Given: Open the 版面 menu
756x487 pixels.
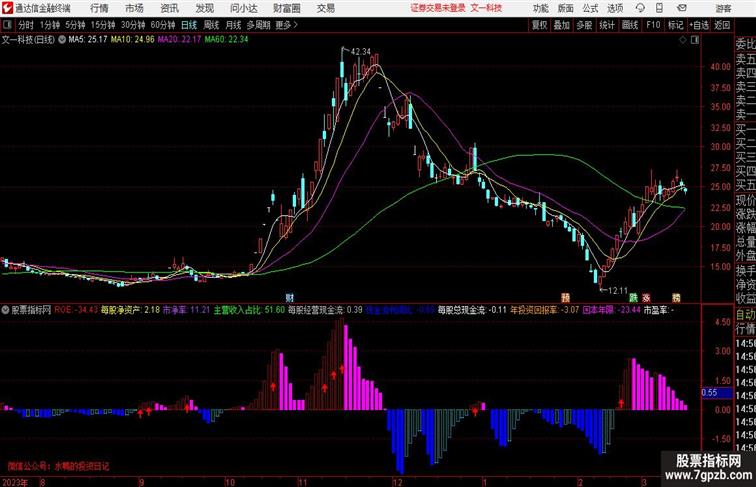Looking at the screenshot, I should (x=566, y=8).
